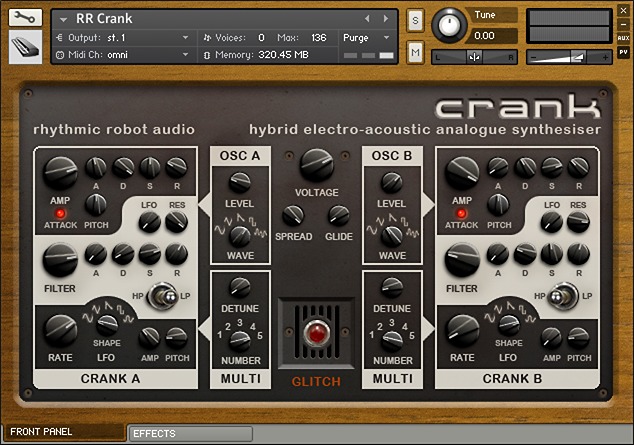Click OSC B multi NUMBER knob

click(391, 341)
